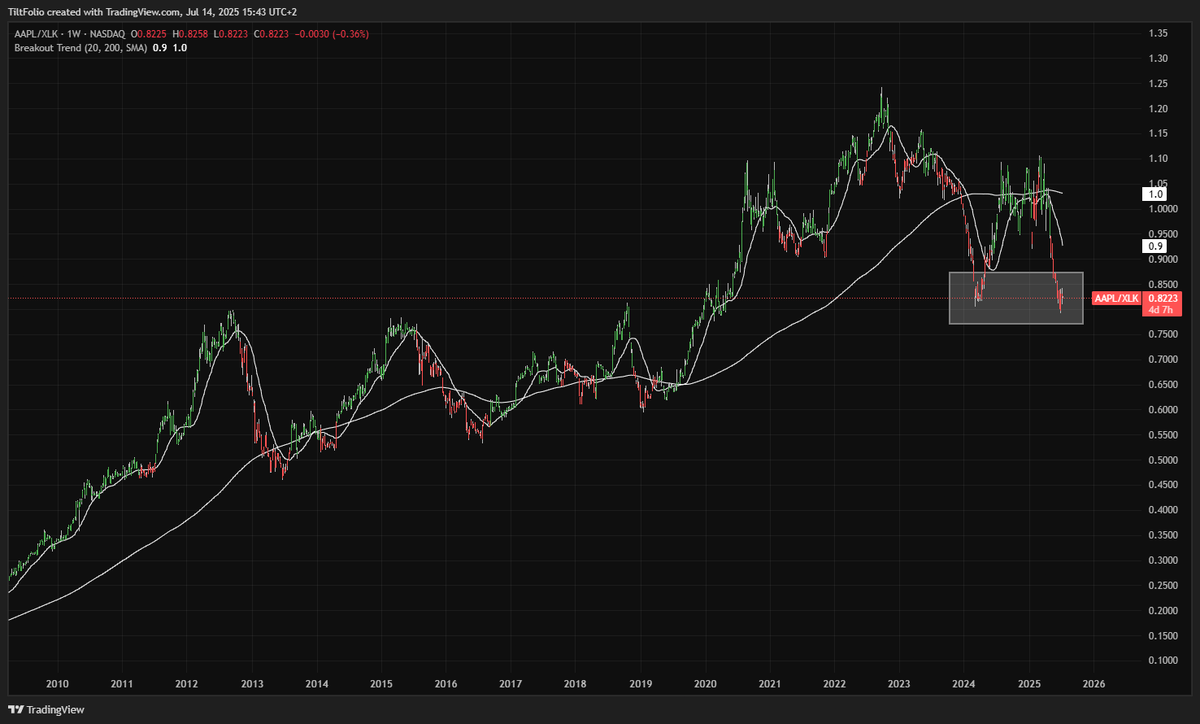Image resolution: width=1200 pixels, height=724 pixels.
Task: Click the 1.0000 price axis label
Action: pyautogui.click(x=1163, y=209)
